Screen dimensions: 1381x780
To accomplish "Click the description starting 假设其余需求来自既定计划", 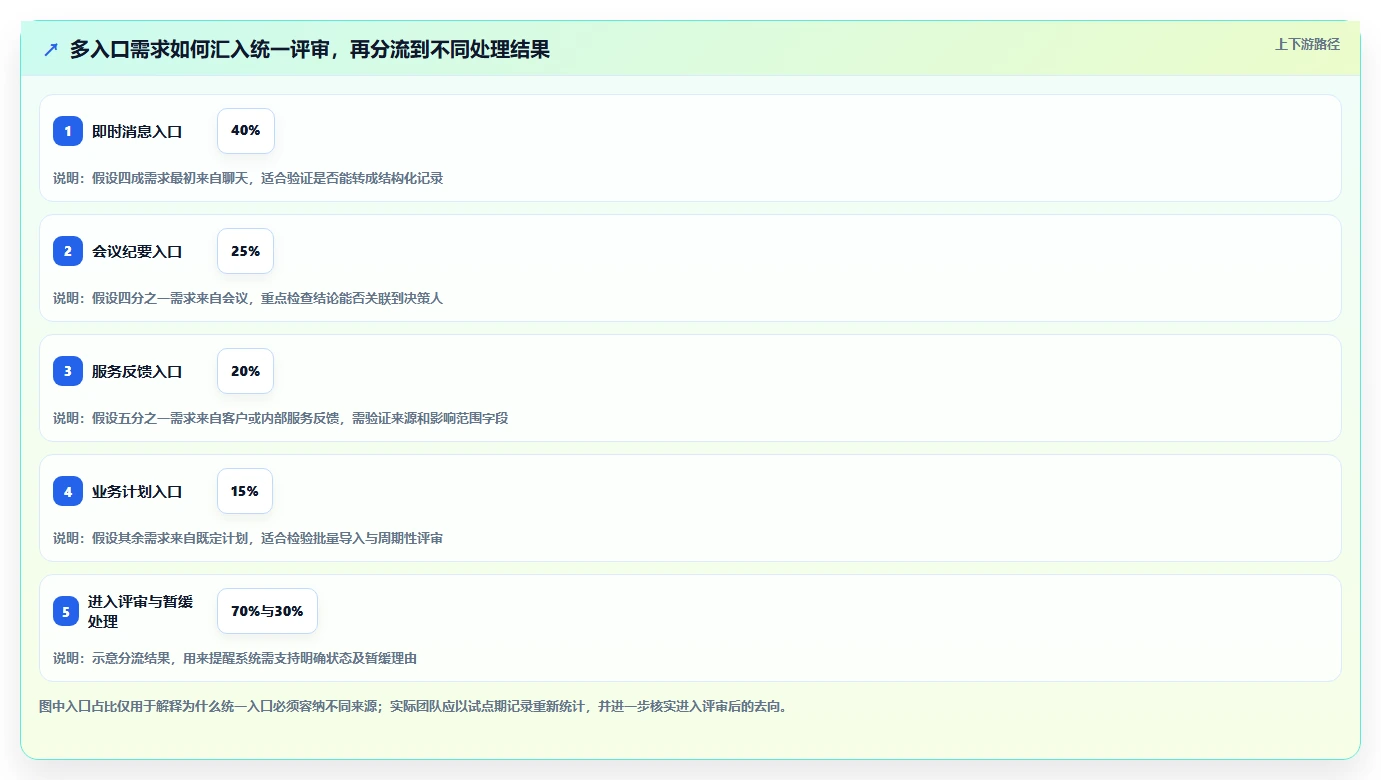I will coord(248,538).
